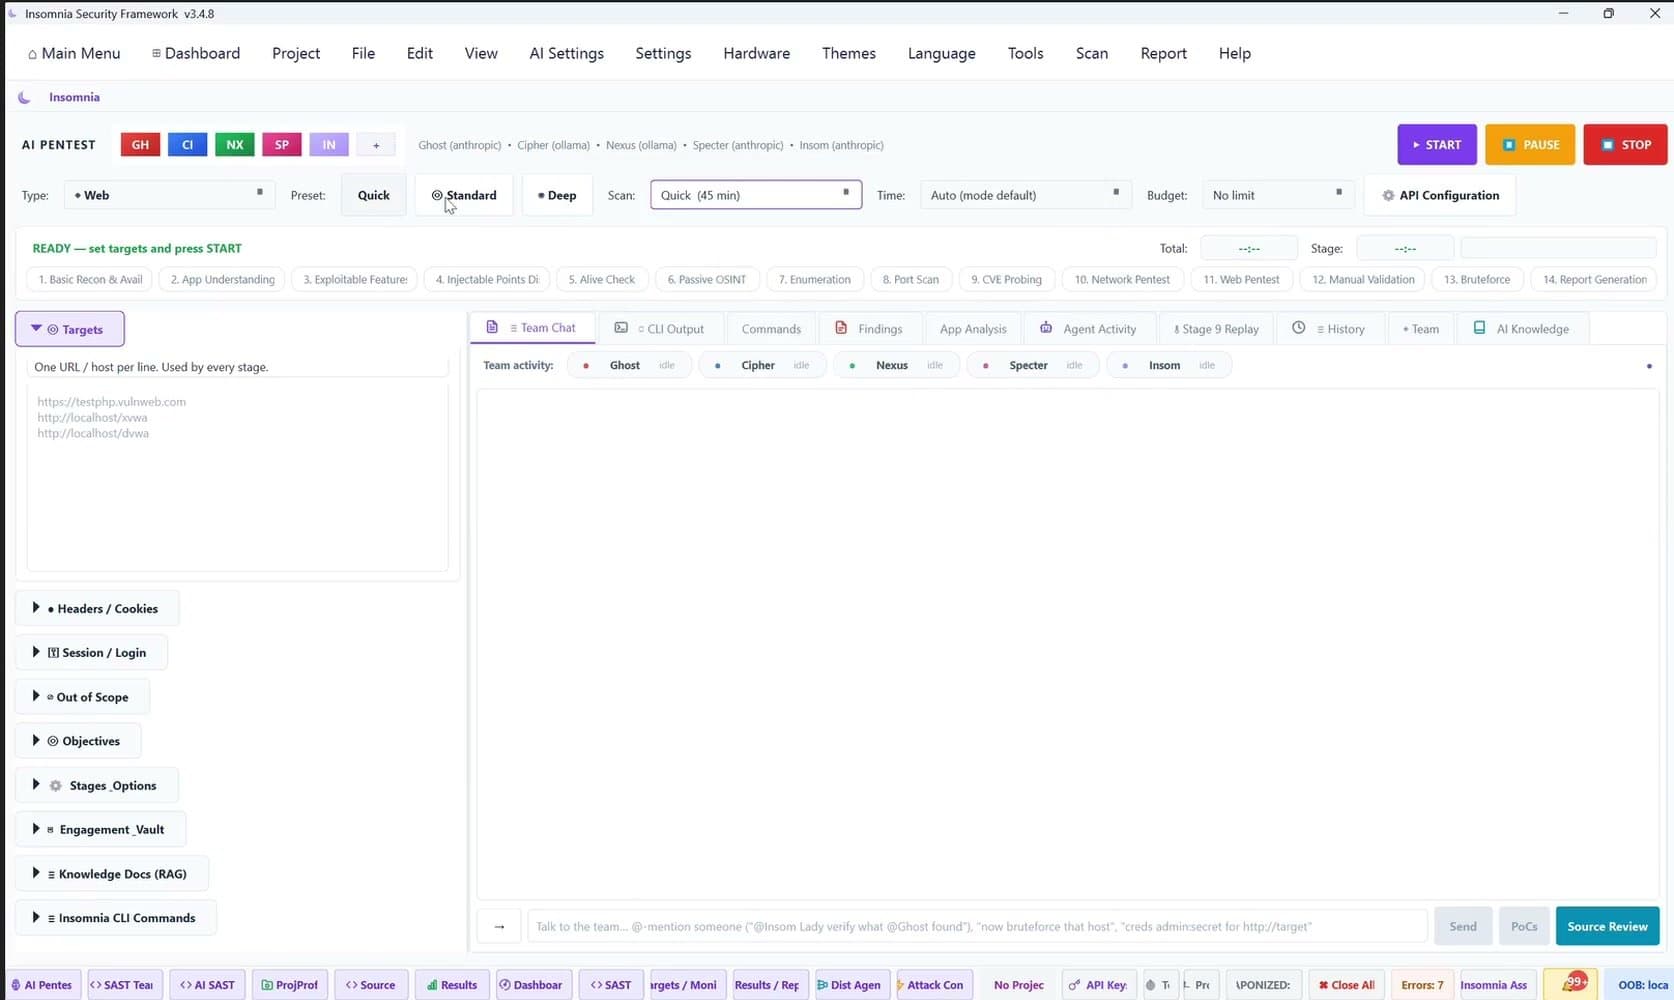Screen dimensions: 1674x1000
Task: Expand the Objectives section
Action: (x=78, y=741)
